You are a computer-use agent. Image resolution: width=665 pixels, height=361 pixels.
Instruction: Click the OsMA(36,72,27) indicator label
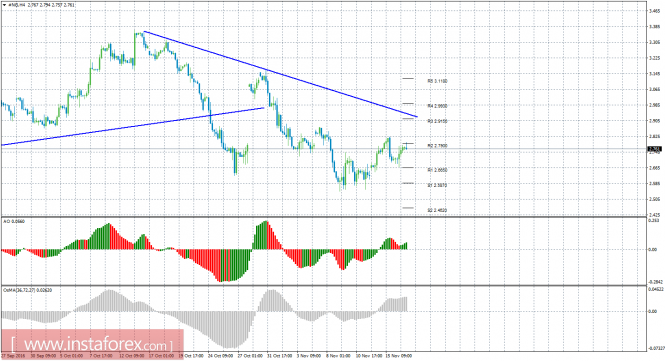coord(27,291)
